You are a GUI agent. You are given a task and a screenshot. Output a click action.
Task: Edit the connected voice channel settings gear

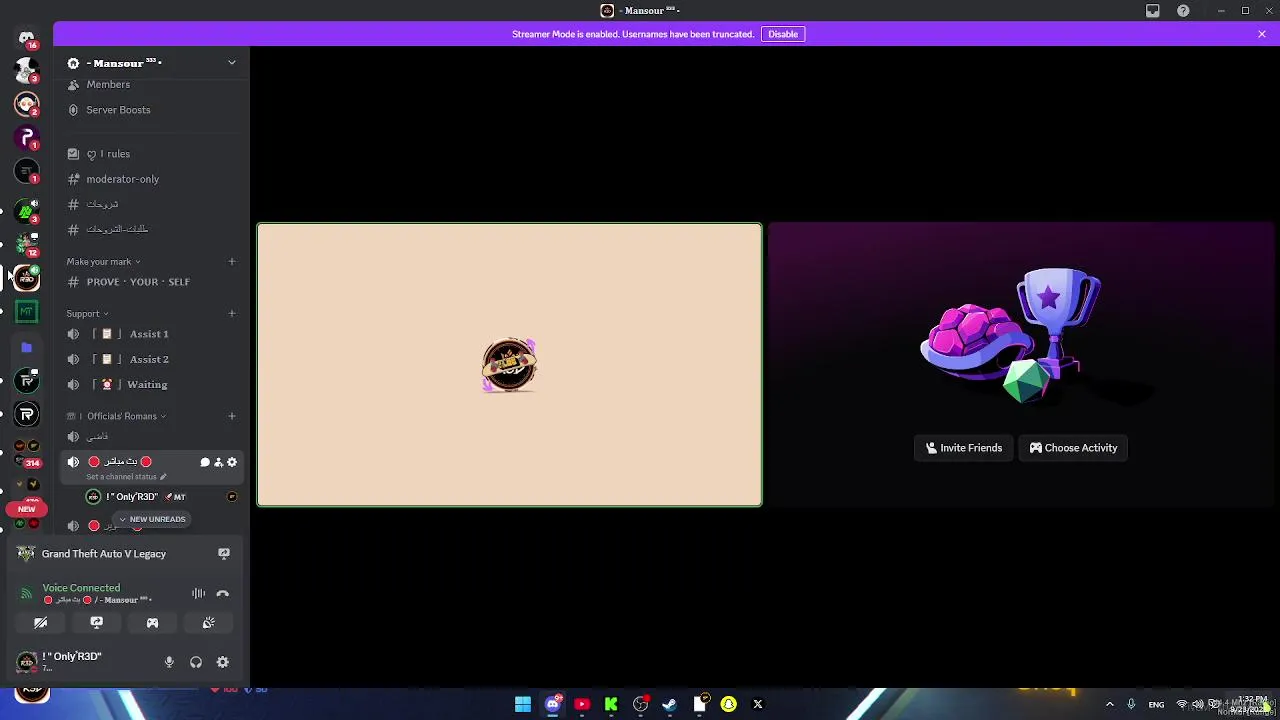coord(232,462)
